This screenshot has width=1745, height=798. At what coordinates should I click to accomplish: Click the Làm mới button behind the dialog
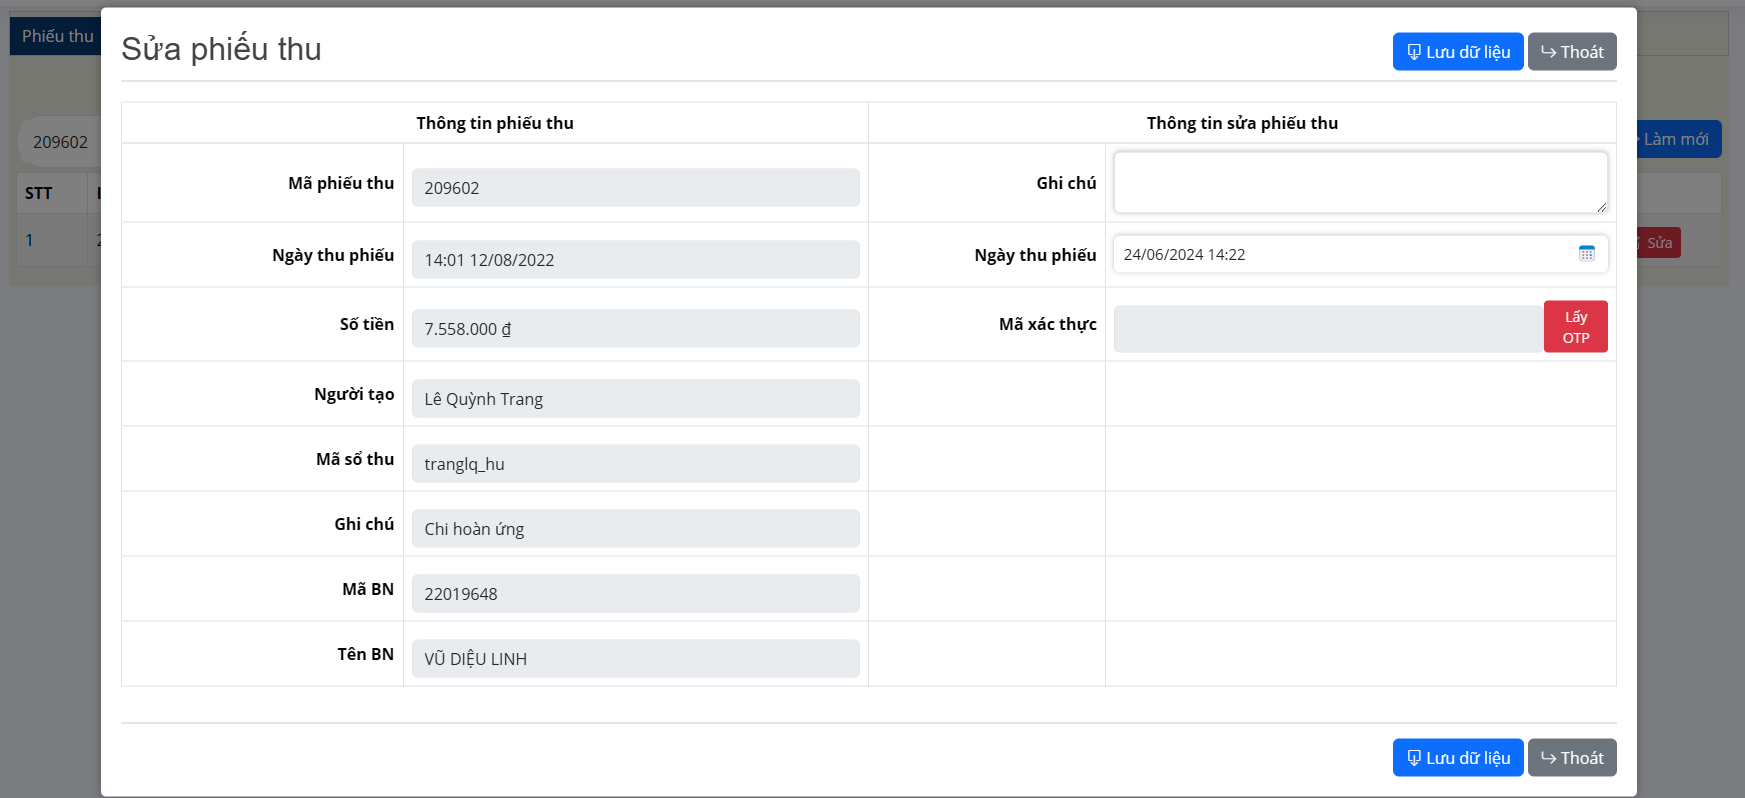(1678, 139)
